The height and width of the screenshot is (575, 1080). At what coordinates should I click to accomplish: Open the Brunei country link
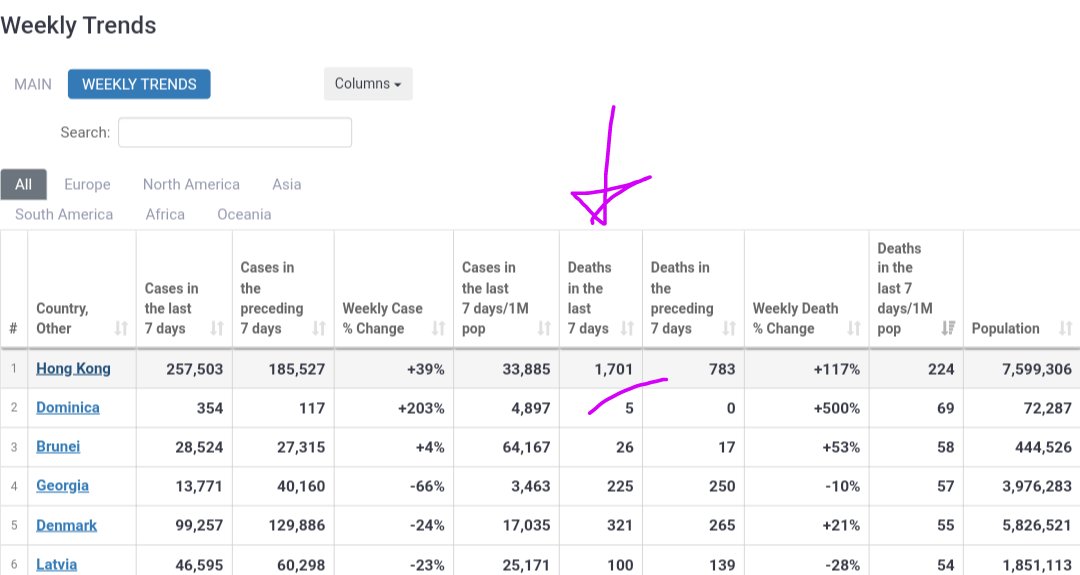pyautogui.click(x=58, y=447)
